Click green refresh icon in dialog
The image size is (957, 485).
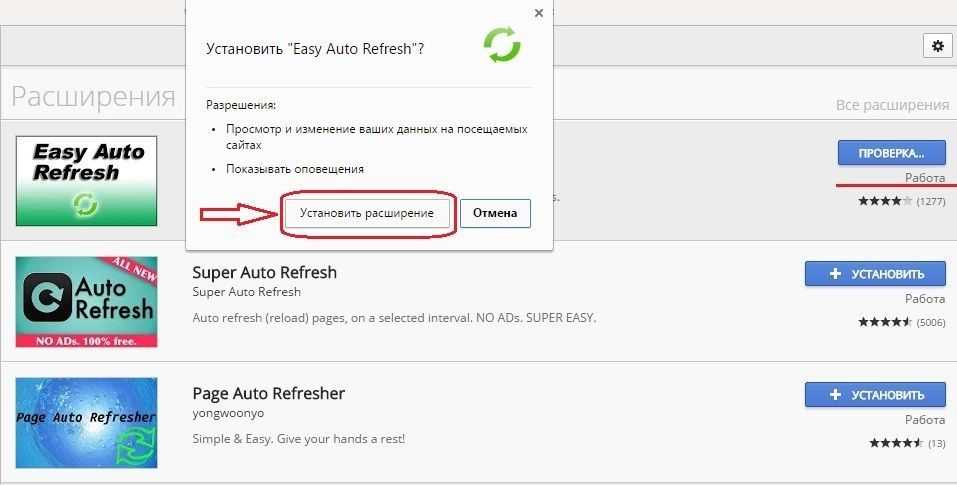pos(502,45)
